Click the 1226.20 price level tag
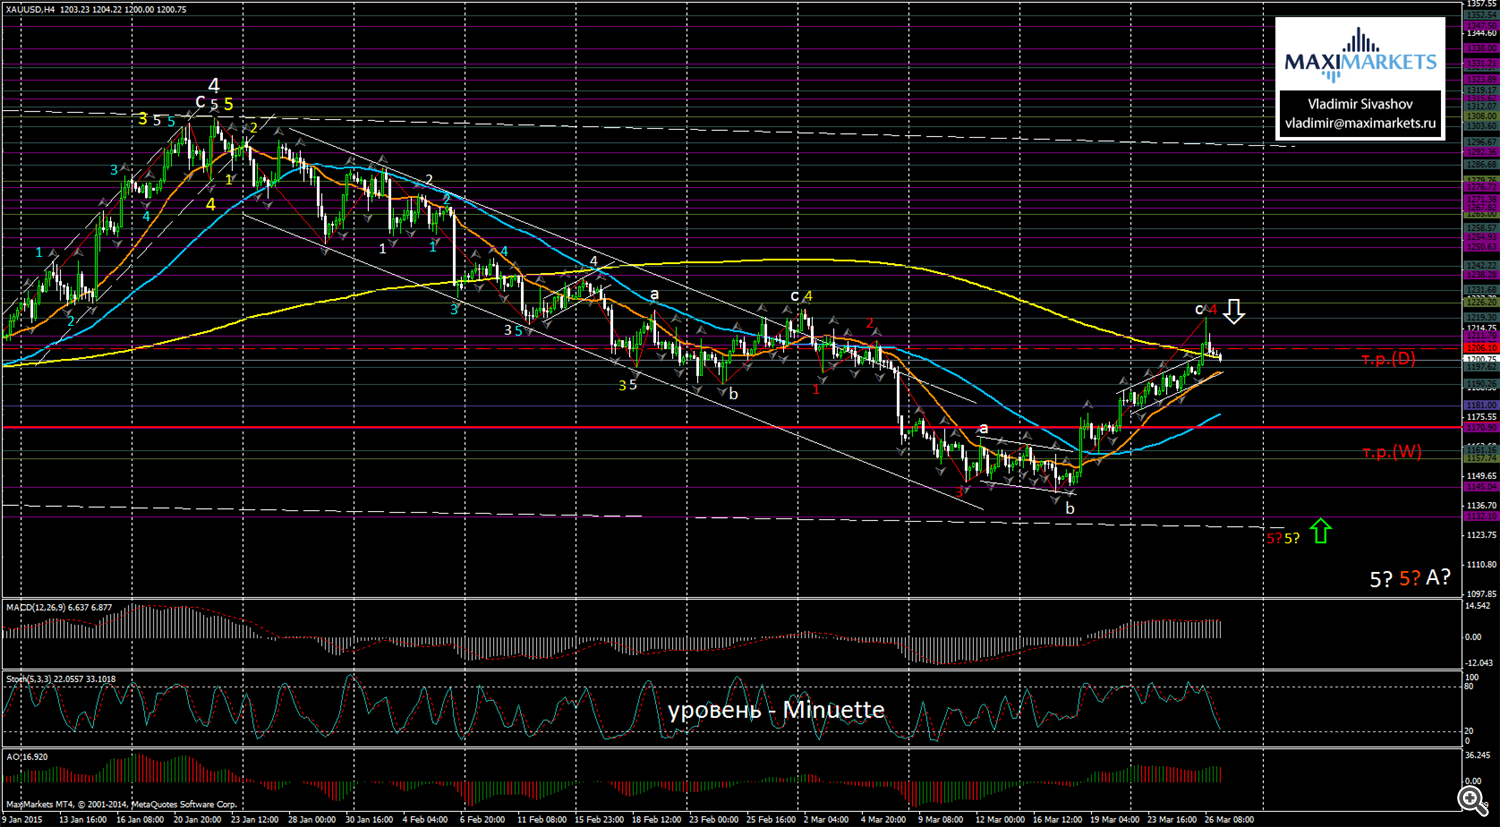 1481,302
